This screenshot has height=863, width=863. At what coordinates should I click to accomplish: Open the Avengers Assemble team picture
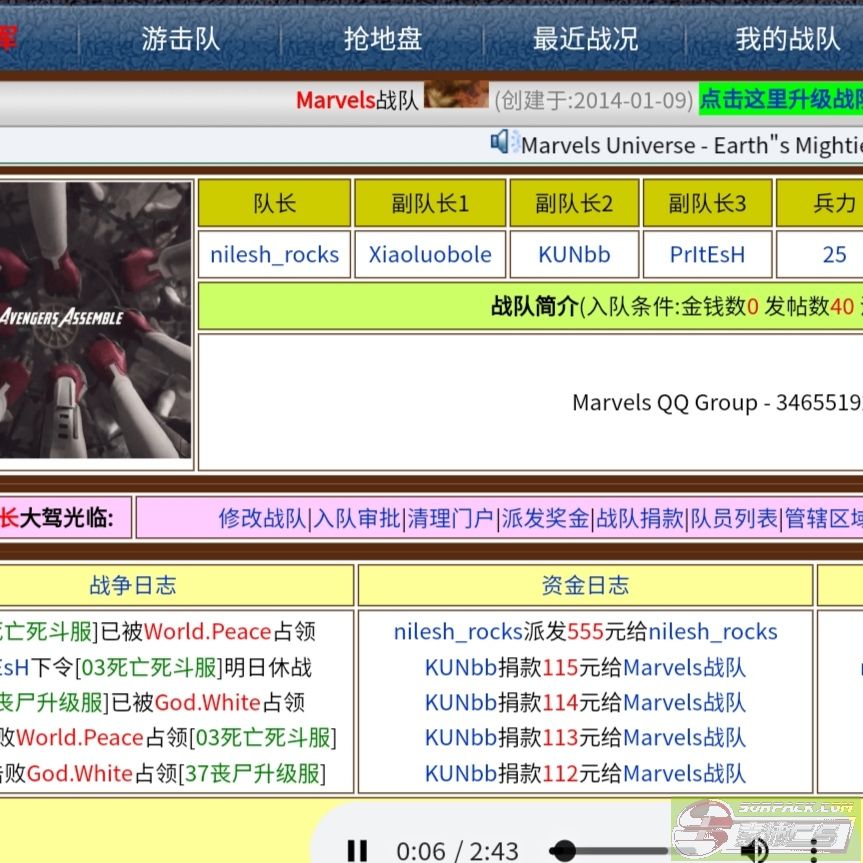point(95,320)
